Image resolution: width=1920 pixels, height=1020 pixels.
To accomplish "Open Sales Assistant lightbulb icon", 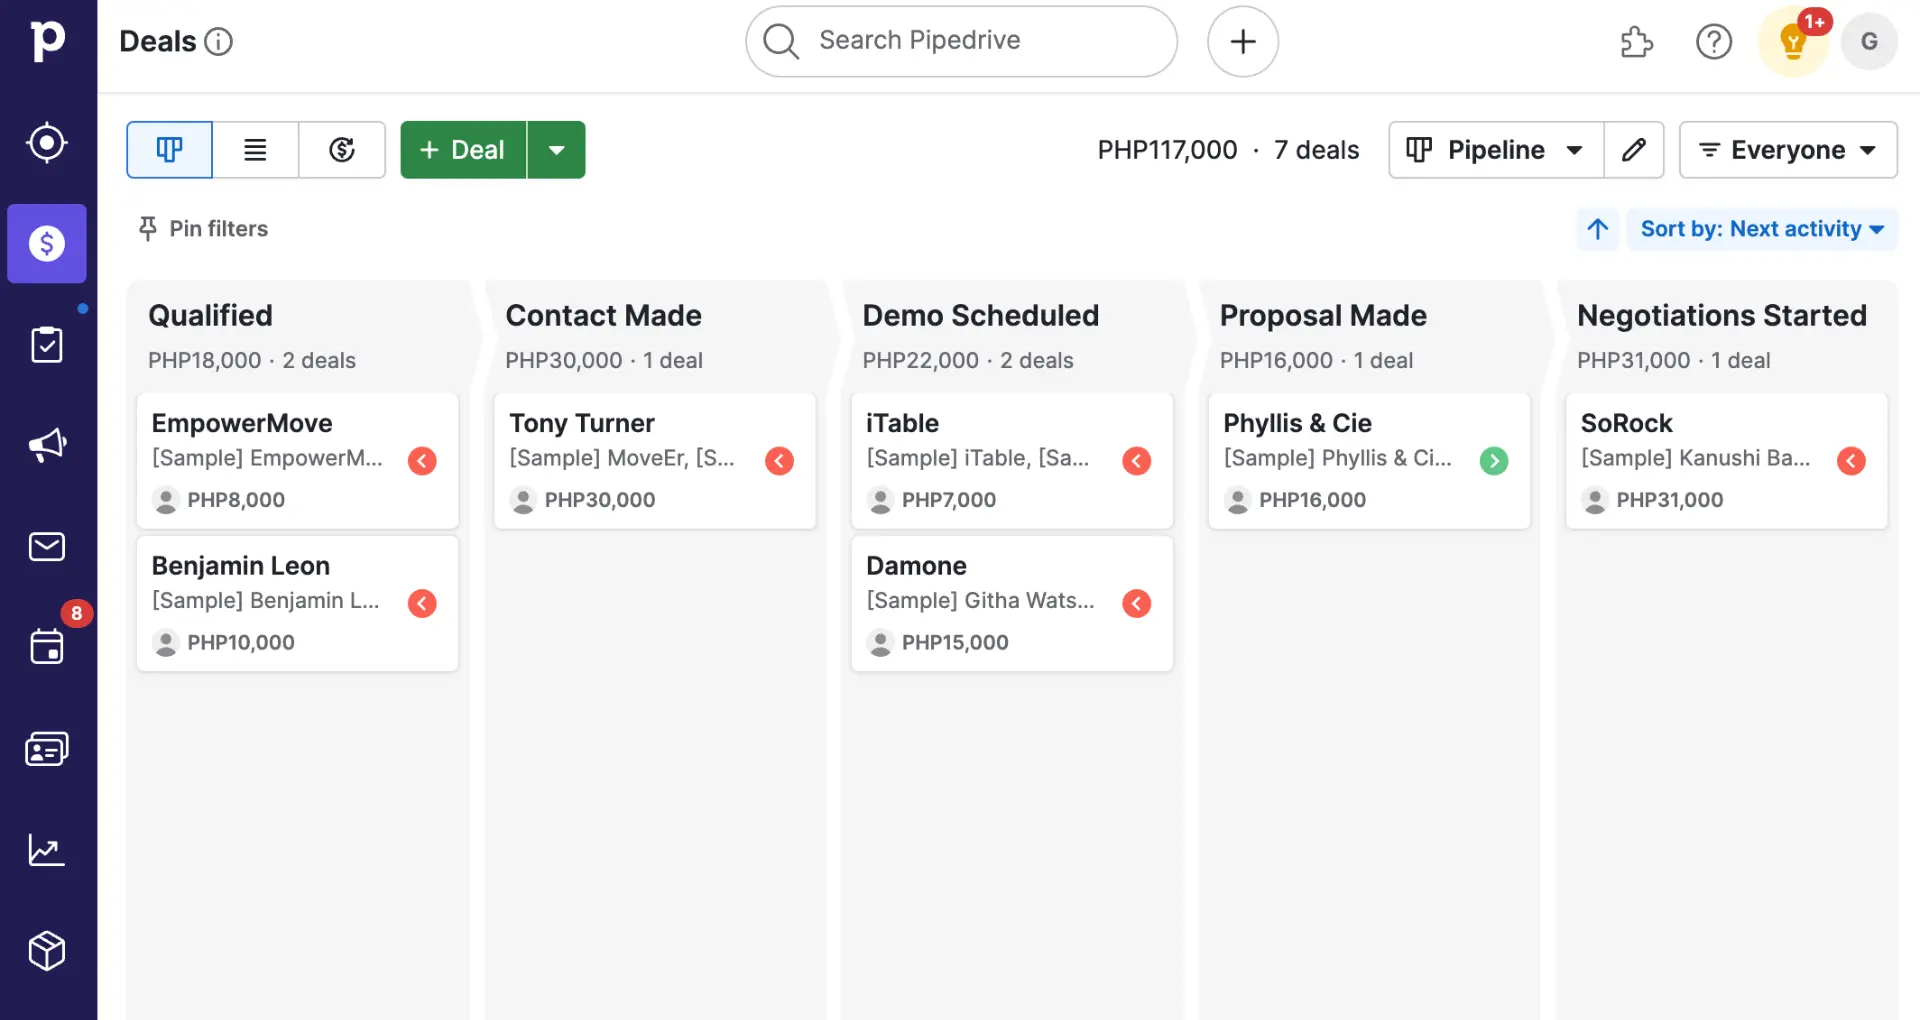I will 1793,41.
